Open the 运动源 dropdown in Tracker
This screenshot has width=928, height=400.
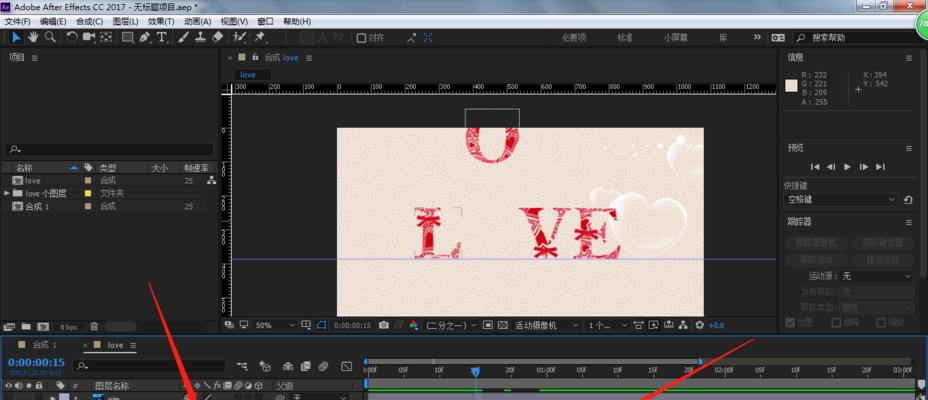tap(877, 276)
